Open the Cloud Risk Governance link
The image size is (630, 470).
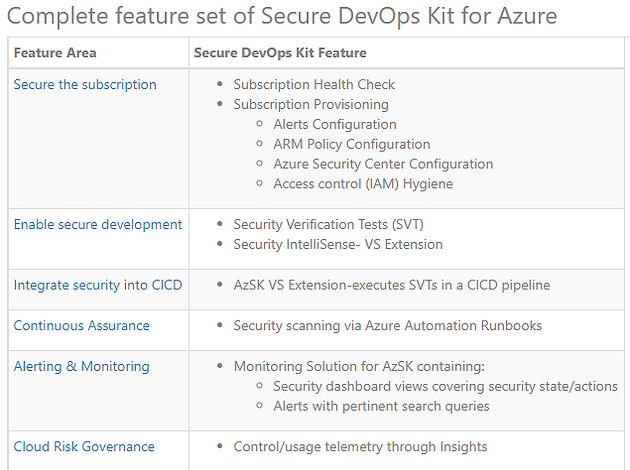(84, 447)
